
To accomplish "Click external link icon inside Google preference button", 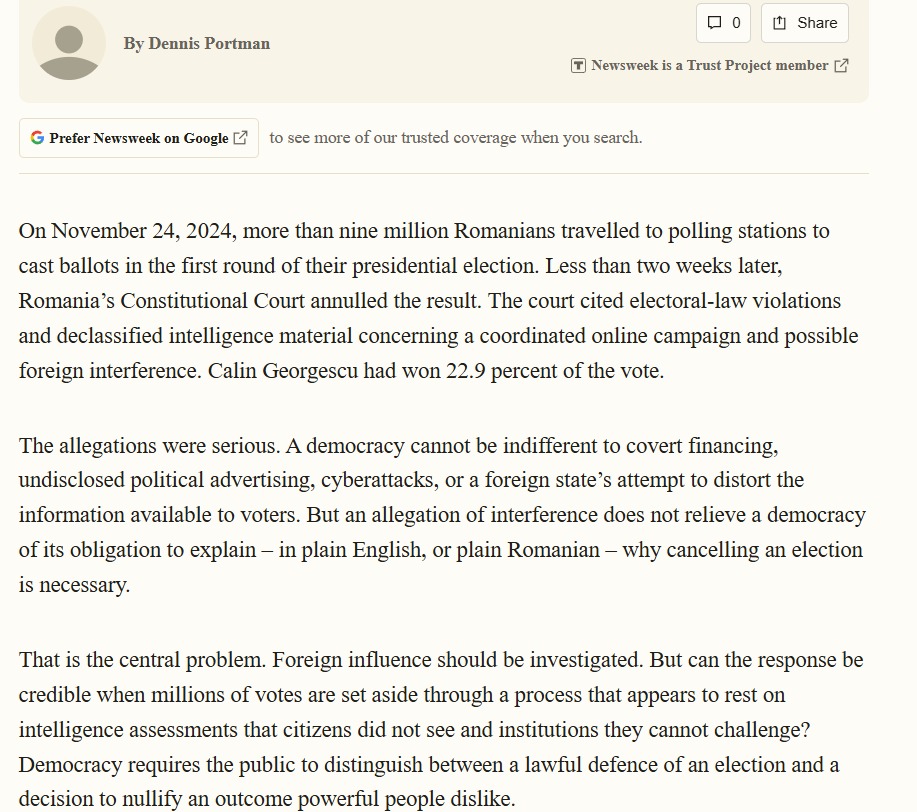I will coord(240,137).
